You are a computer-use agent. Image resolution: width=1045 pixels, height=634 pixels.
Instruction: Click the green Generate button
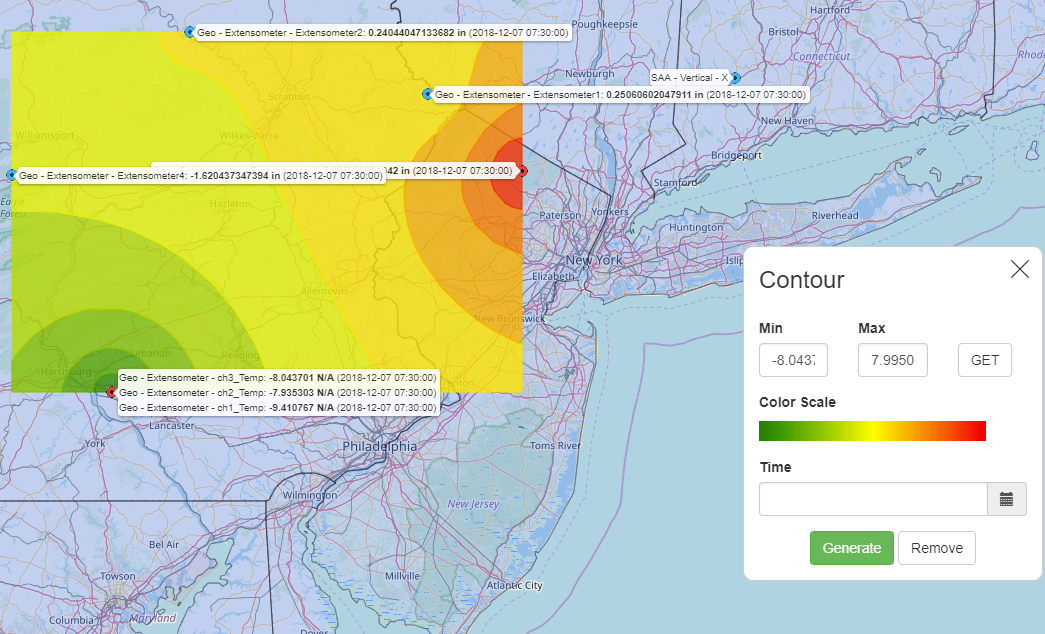tap(852, 548)
